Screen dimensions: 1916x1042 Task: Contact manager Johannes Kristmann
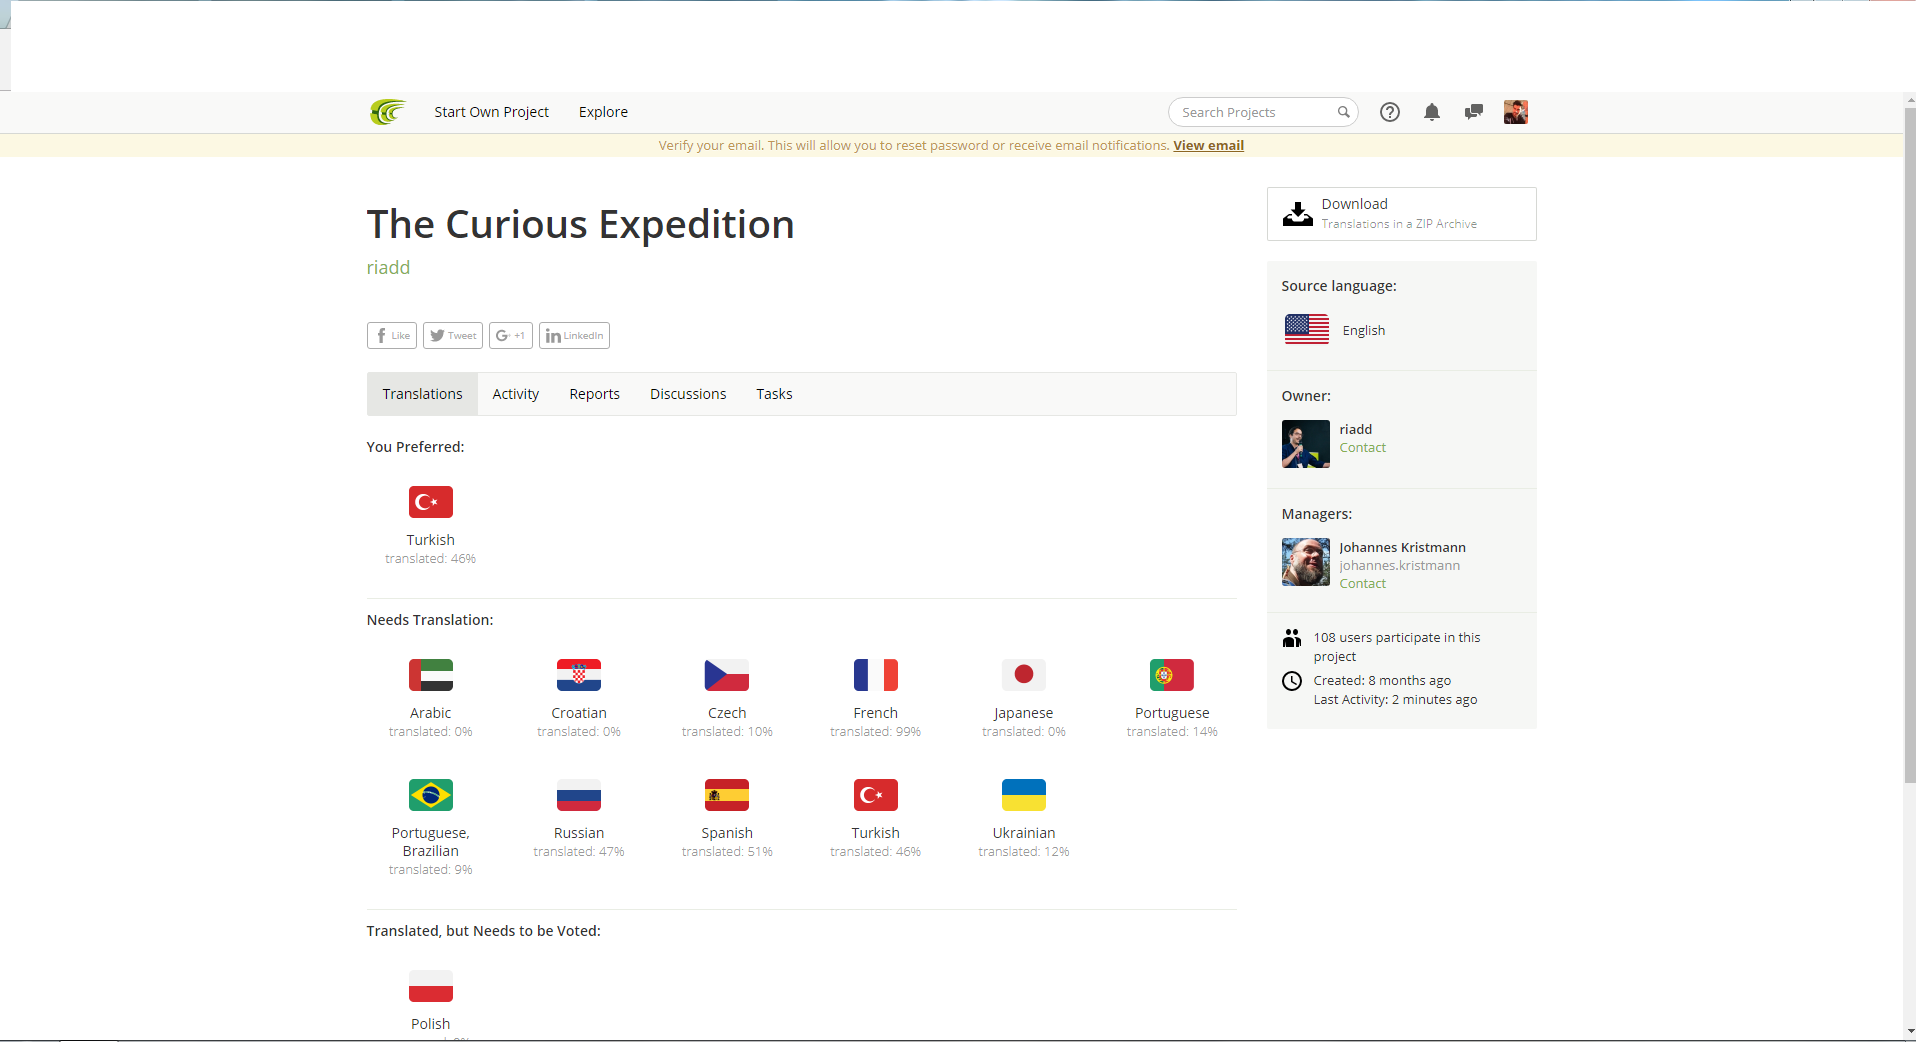1362,584
